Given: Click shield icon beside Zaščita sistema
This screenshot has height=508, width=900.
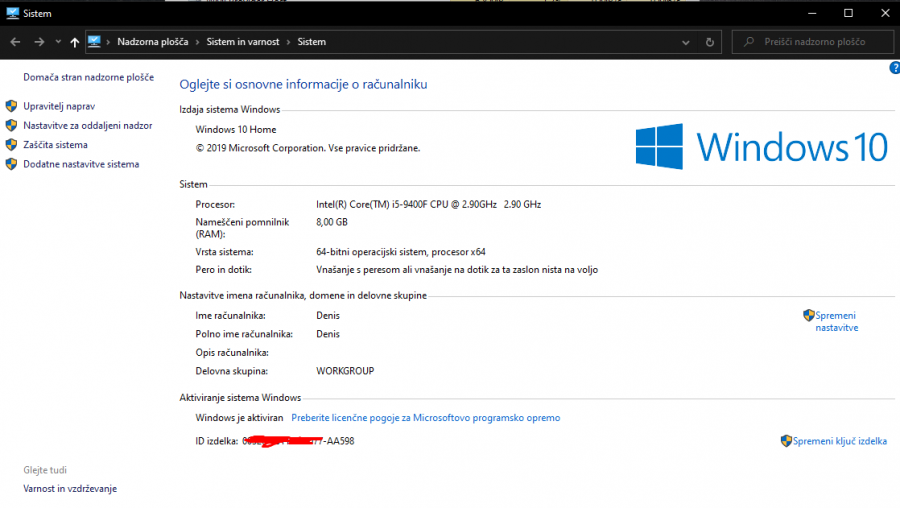Looking at the screenshot, I should 11,145.
